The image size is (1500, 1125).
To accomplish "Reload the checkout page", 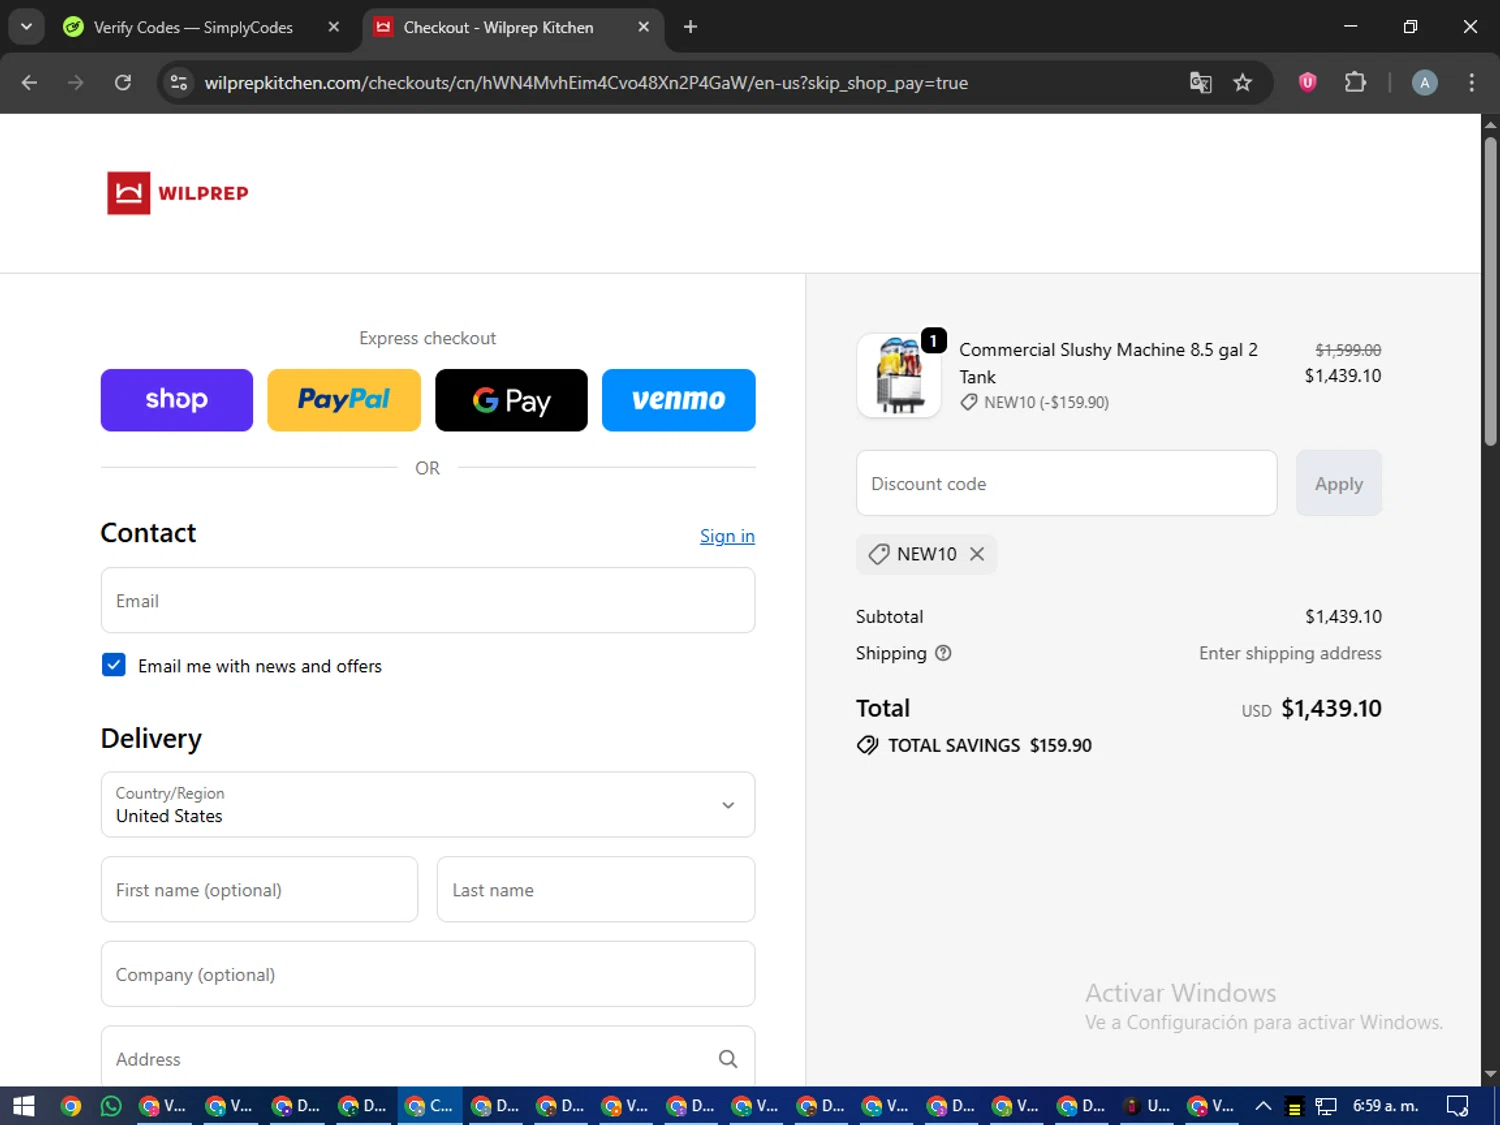I will (x=123, y=83).
